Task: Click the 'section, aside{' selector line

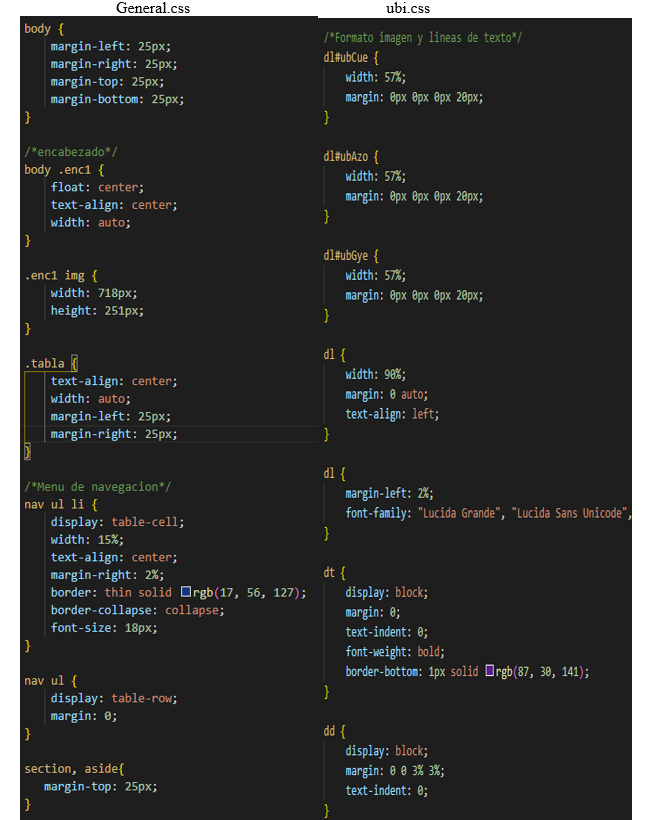Action: (74, 769)
